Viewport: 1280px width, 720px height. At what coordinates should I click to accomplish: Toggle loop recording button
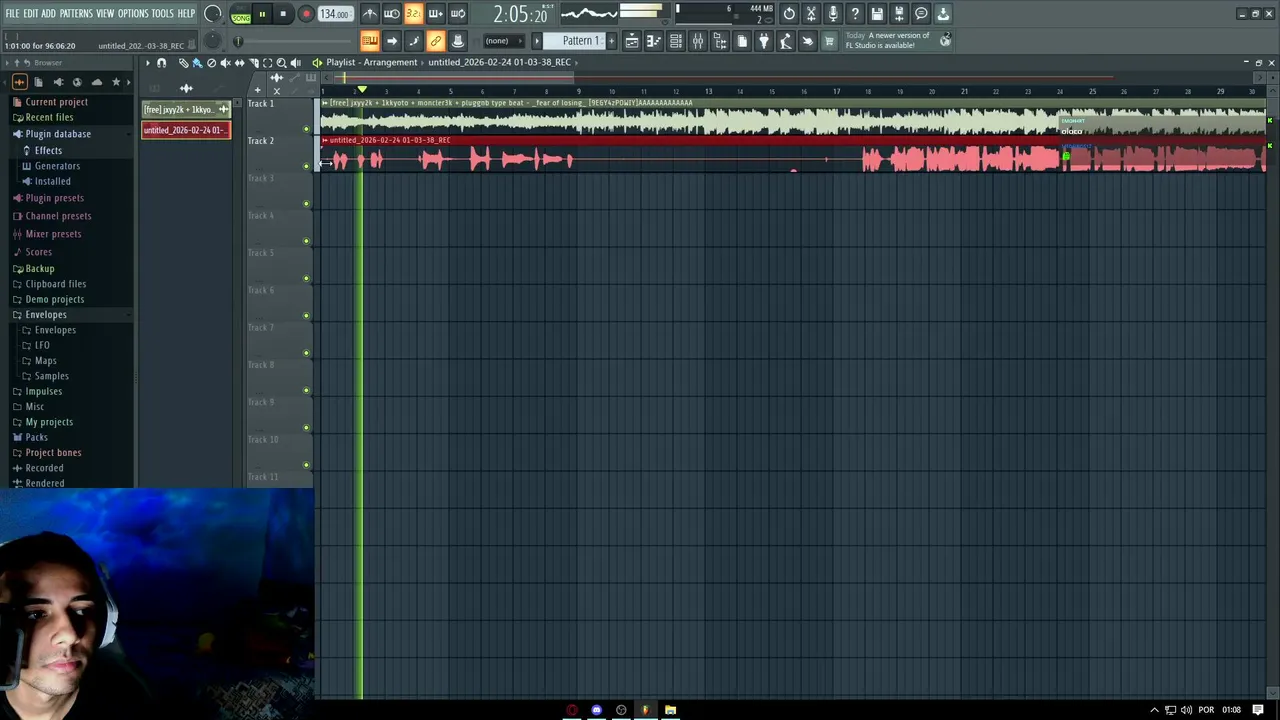457,14
